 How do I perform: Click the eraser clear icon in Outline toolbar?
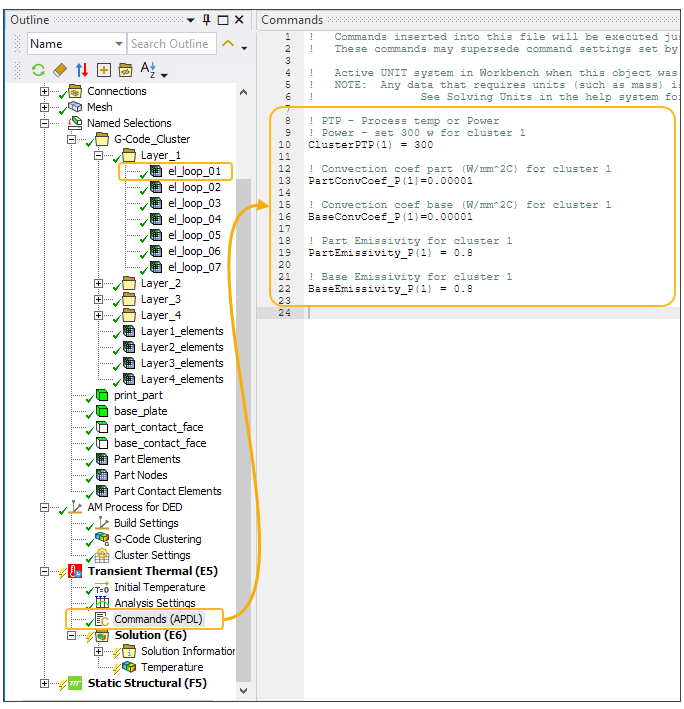tap(60, 70)
